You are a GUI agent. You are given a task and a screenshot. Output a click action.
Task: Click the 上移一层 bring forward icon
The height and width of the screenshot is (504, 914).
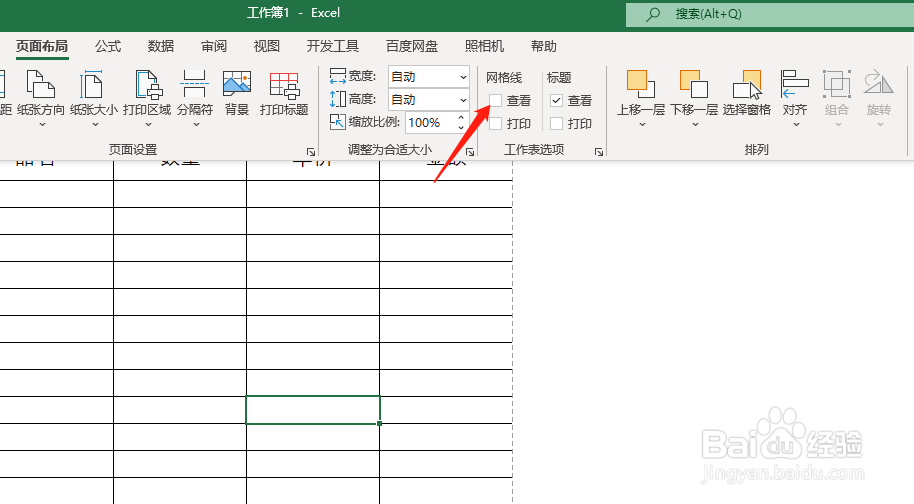pyautogui.click(x=641, y=84)
